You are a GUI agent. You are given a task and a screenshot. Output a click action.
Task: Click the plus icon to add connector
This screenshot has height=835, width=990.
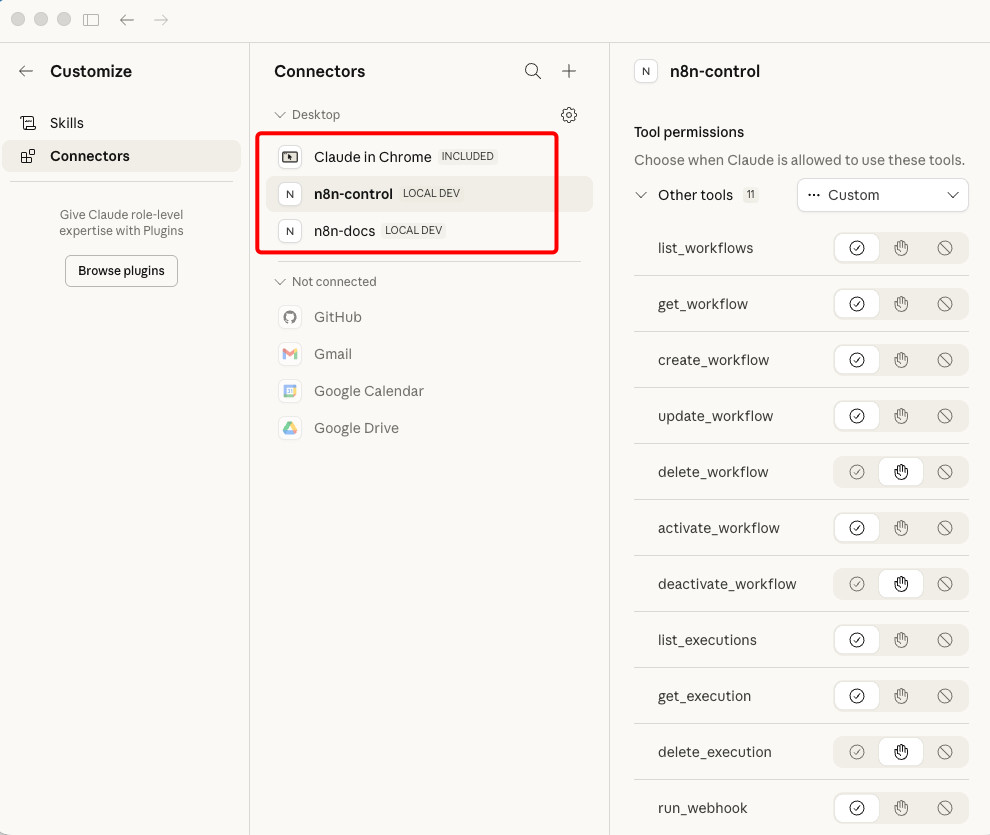coord(569,71)
